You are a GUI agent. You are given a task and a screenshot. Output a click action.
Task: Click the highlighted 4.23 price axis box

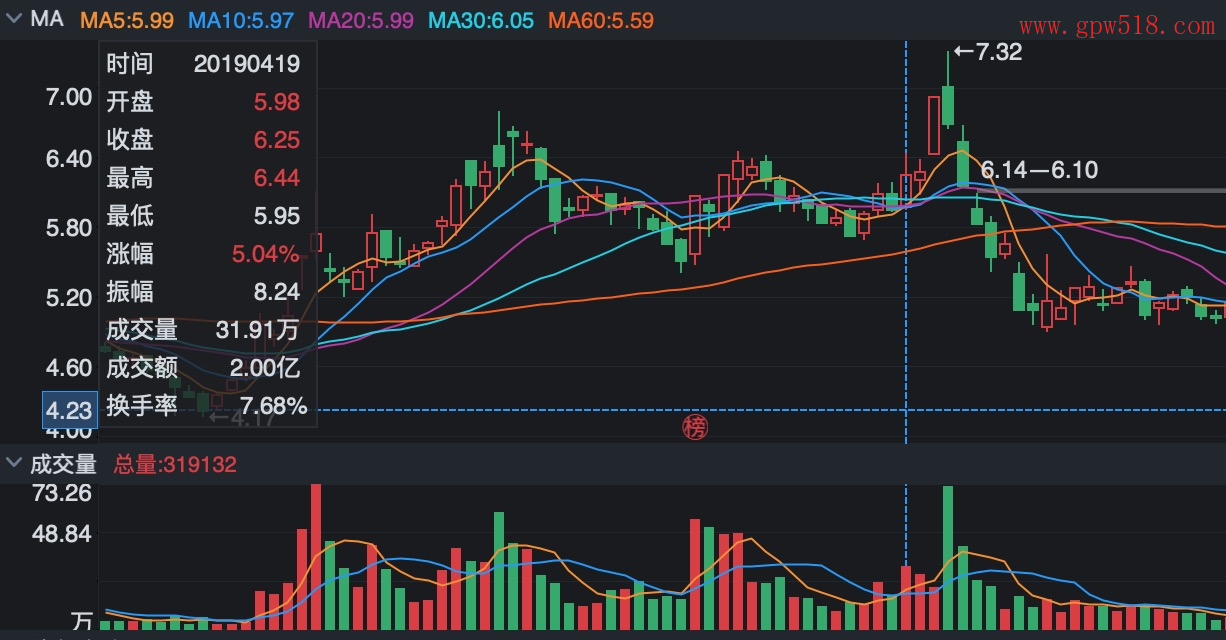69,410
